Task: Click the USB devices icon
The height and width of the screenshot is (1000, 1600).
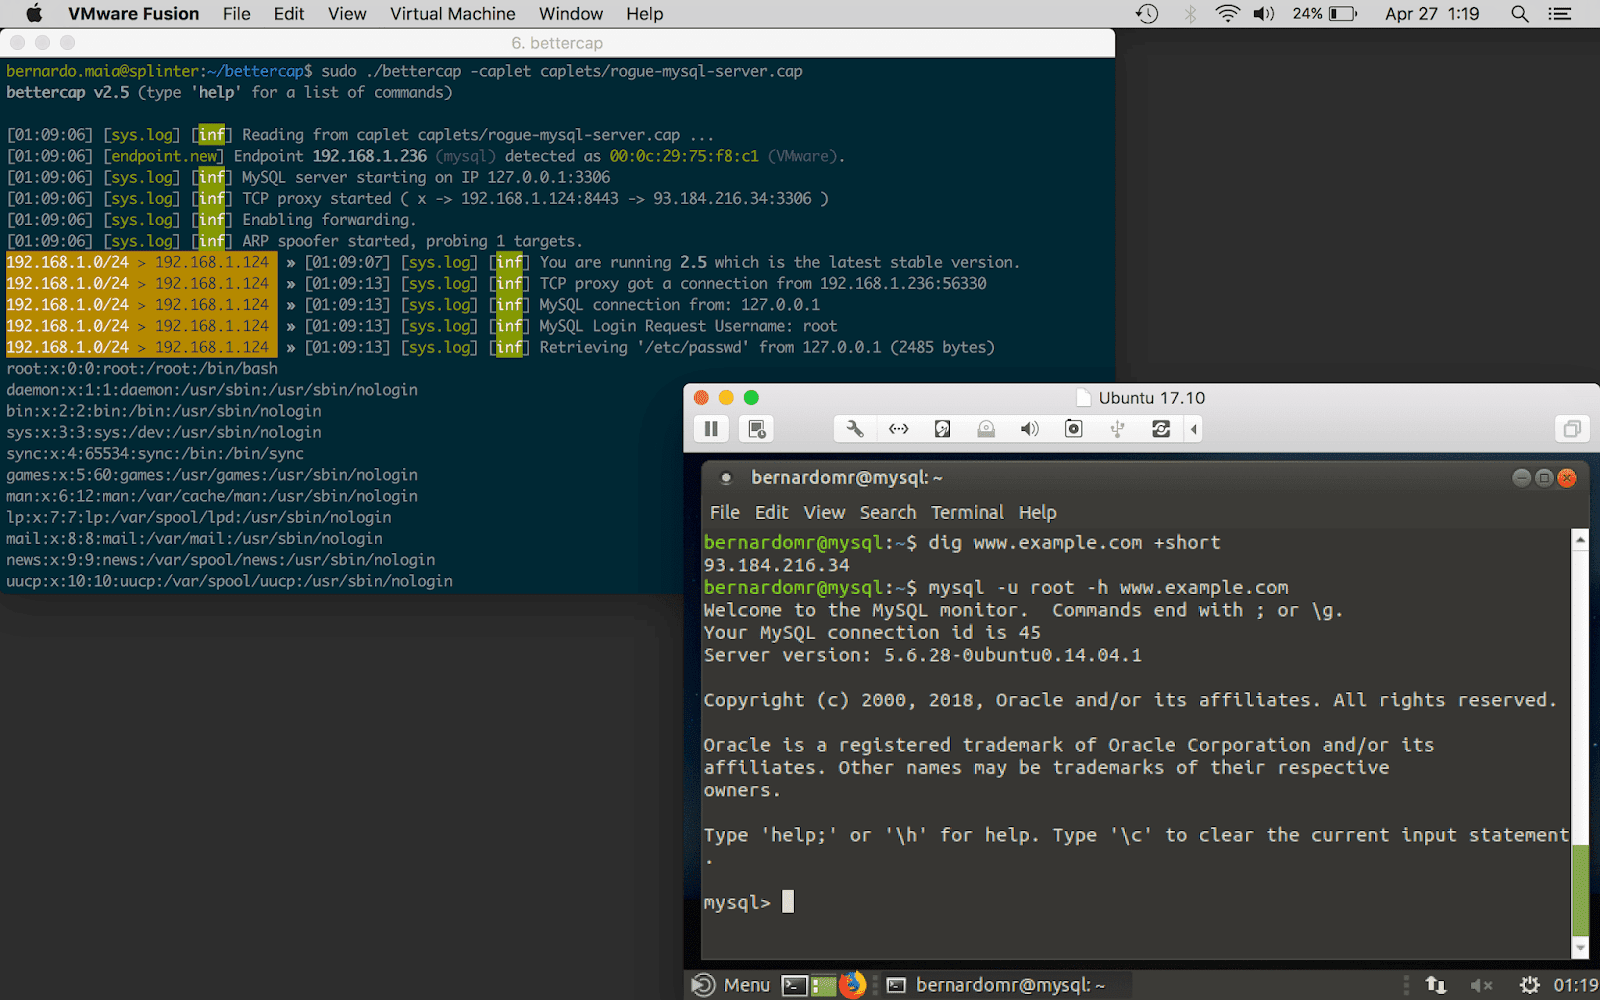Action: pyautogui.click(x=1118, y=429)
